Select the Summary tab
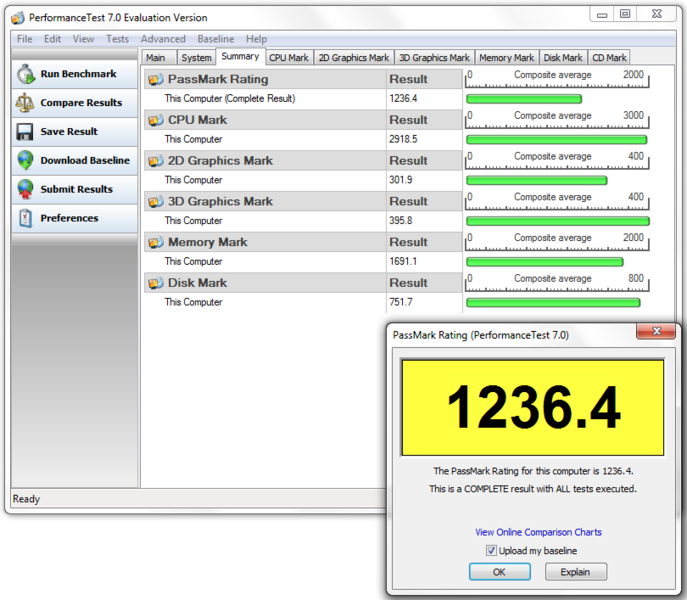 pos(240,57)
